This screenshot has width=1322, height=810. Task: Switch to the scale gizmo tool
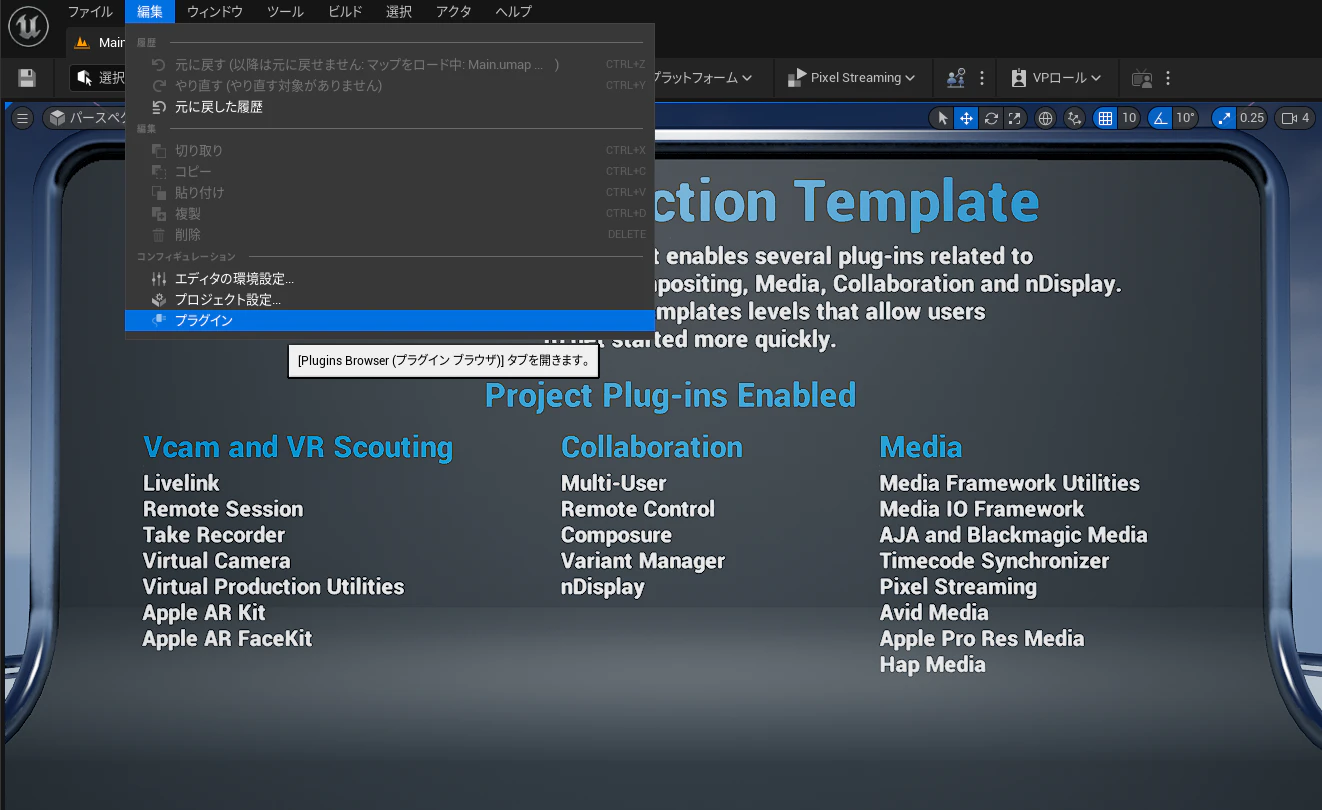click(x=1015, y=118)
